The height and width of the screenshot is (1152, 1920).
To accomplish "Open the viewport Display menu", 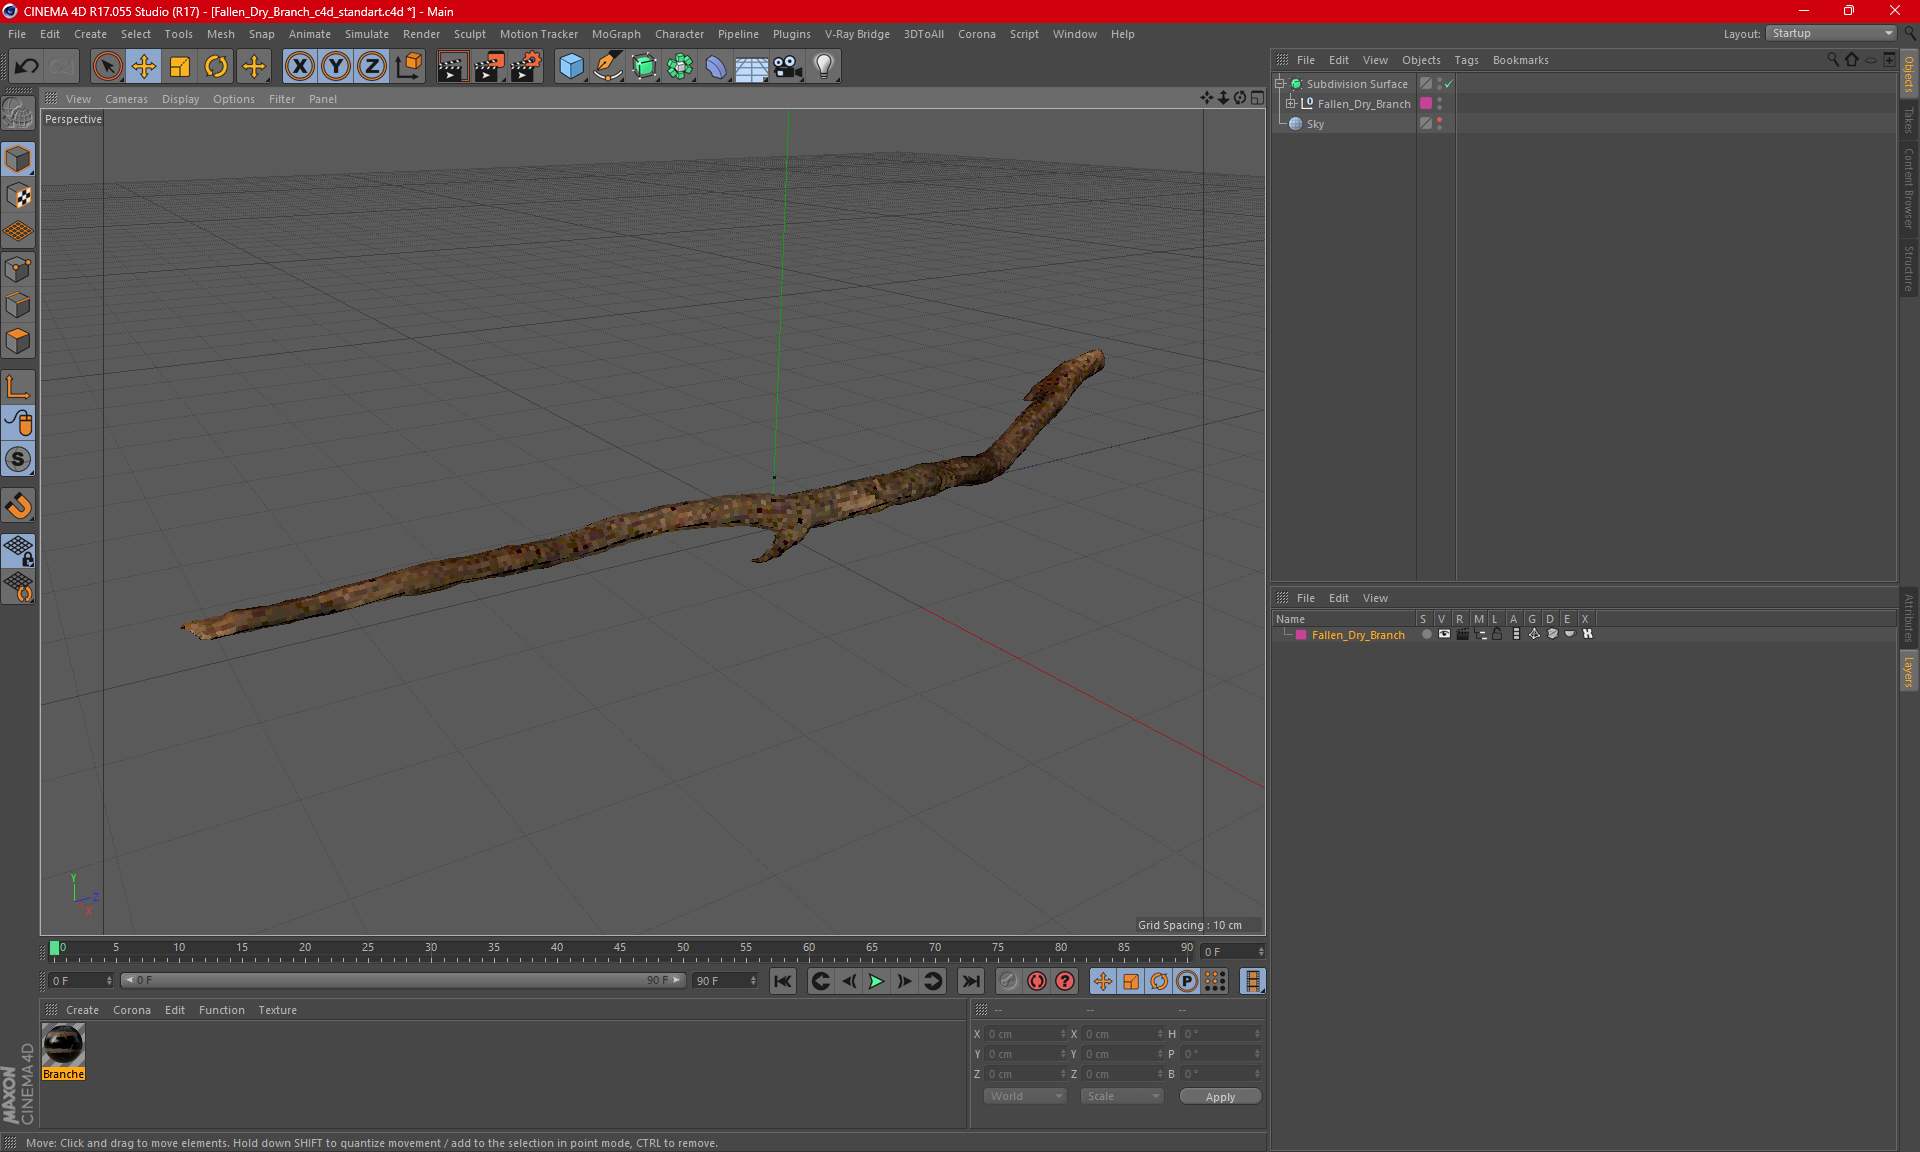I will (x=180, y=99).
